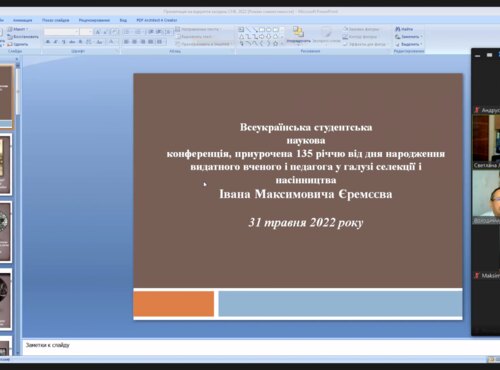
Task: Align text left
Action: (x=126, y=42)
